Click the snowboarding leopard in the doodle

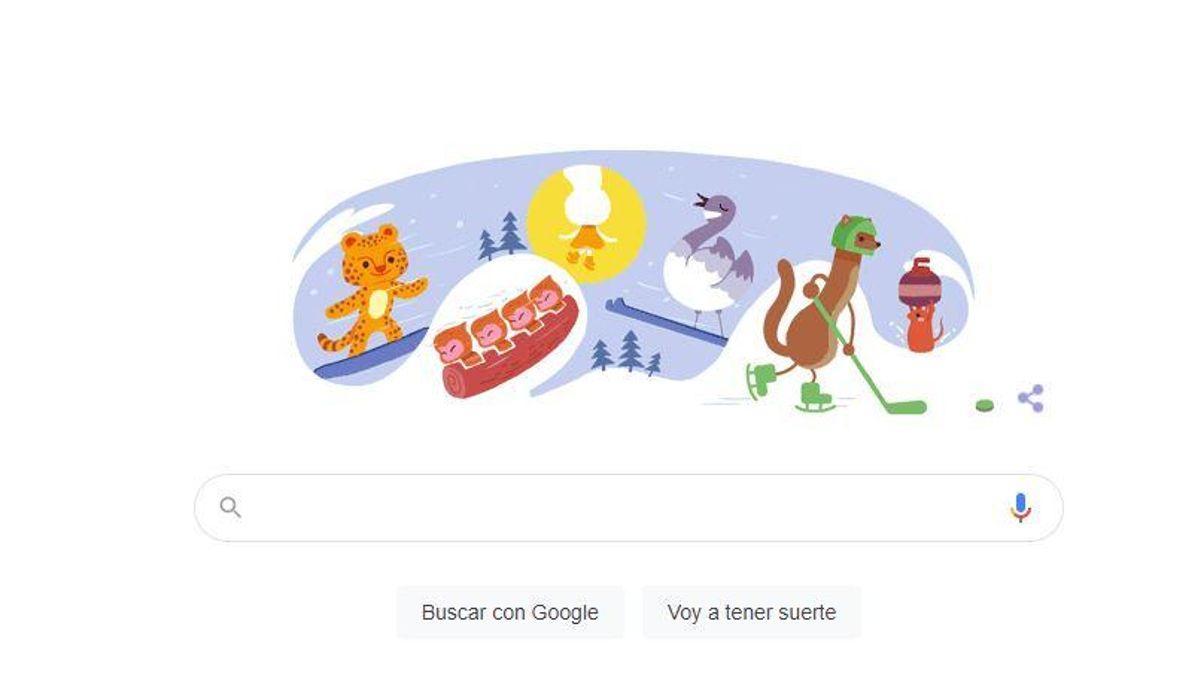tap(371, 290)
